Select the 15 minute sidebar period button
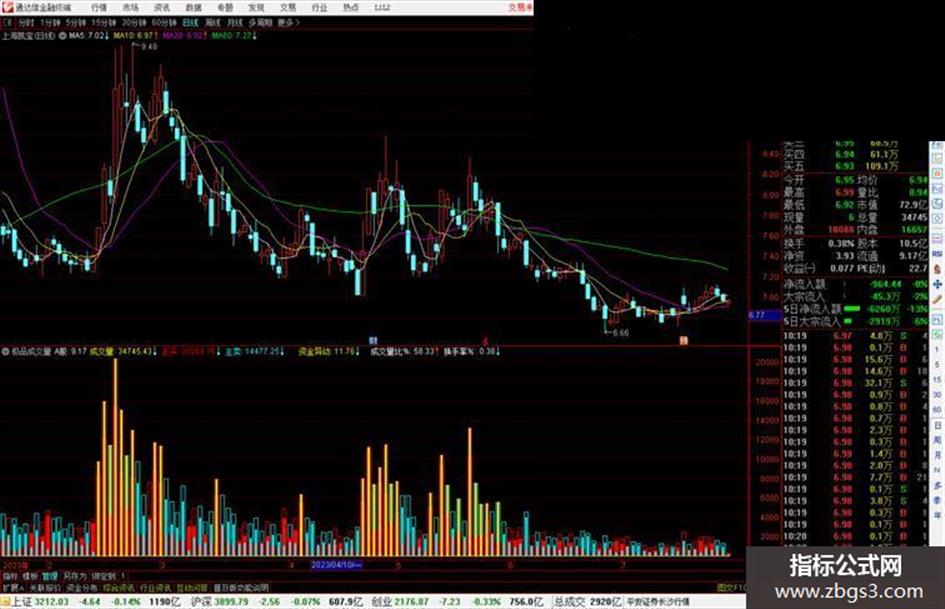Screen dimensions: 945x609 (937, 380)
